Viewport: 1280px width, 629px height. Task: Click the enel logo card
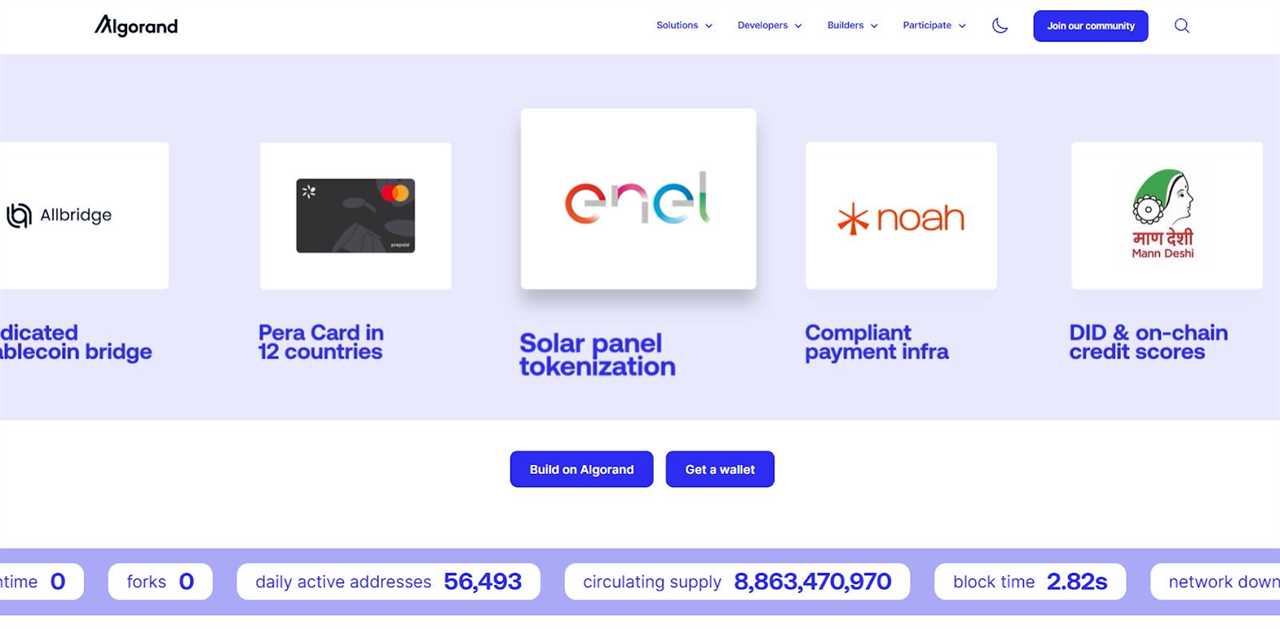(x=637, y=198)
